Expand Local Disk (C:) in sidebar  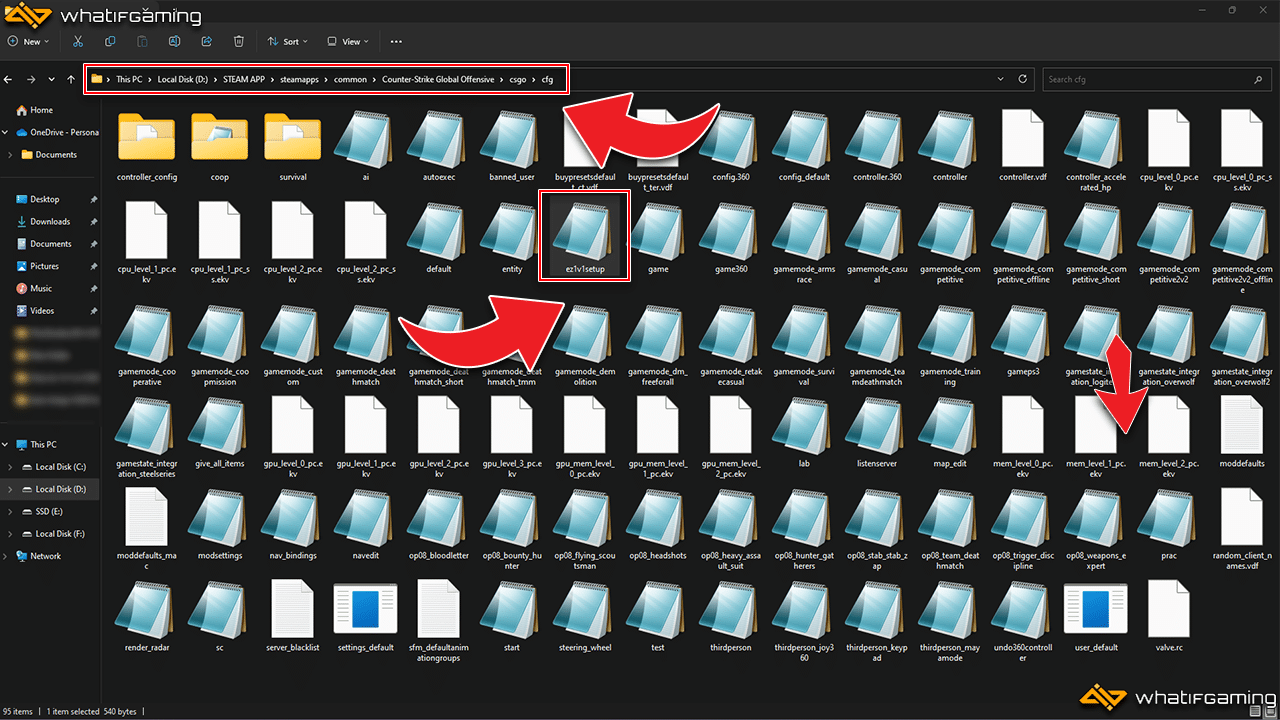coord(10,467)
